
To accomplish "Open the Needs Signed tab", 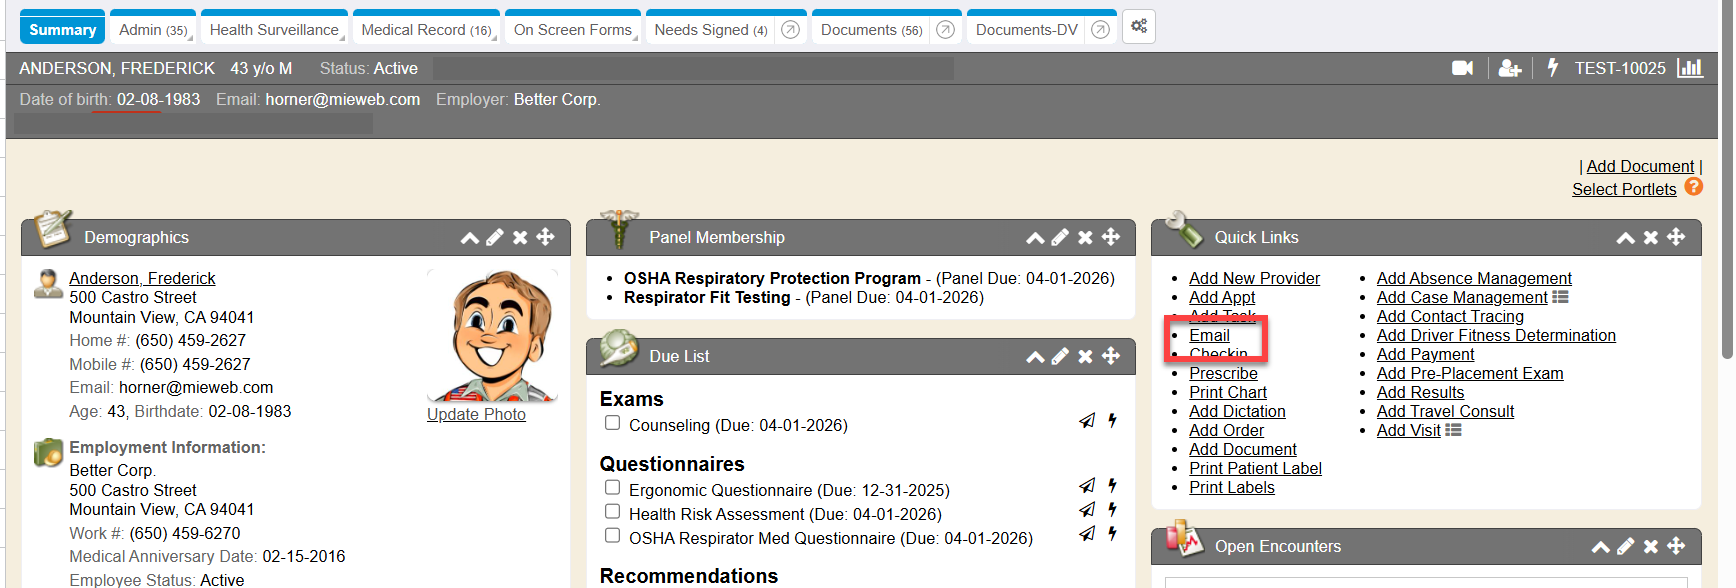I will pos(710,30).
